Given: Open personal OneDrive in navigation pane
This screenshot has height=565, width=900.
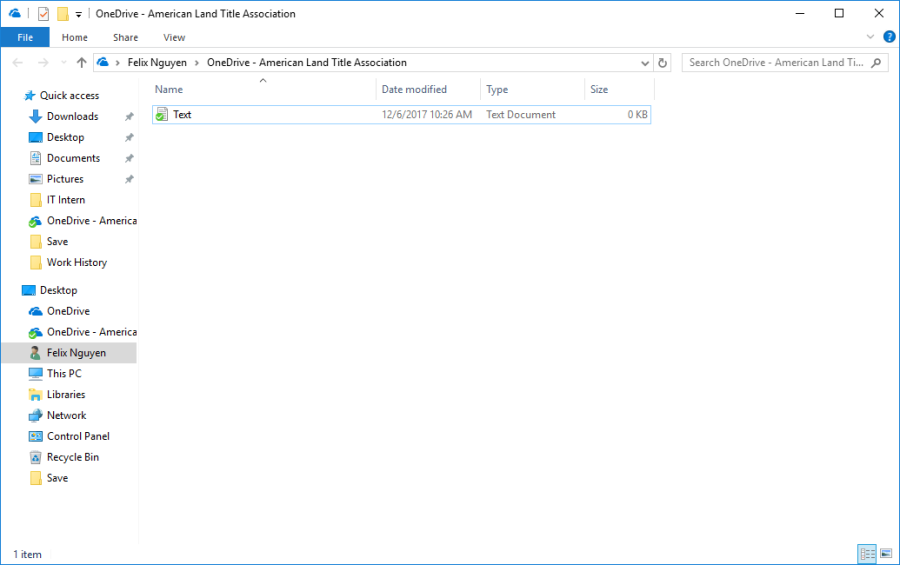Looking at the screenshot, I should point(68,311).
